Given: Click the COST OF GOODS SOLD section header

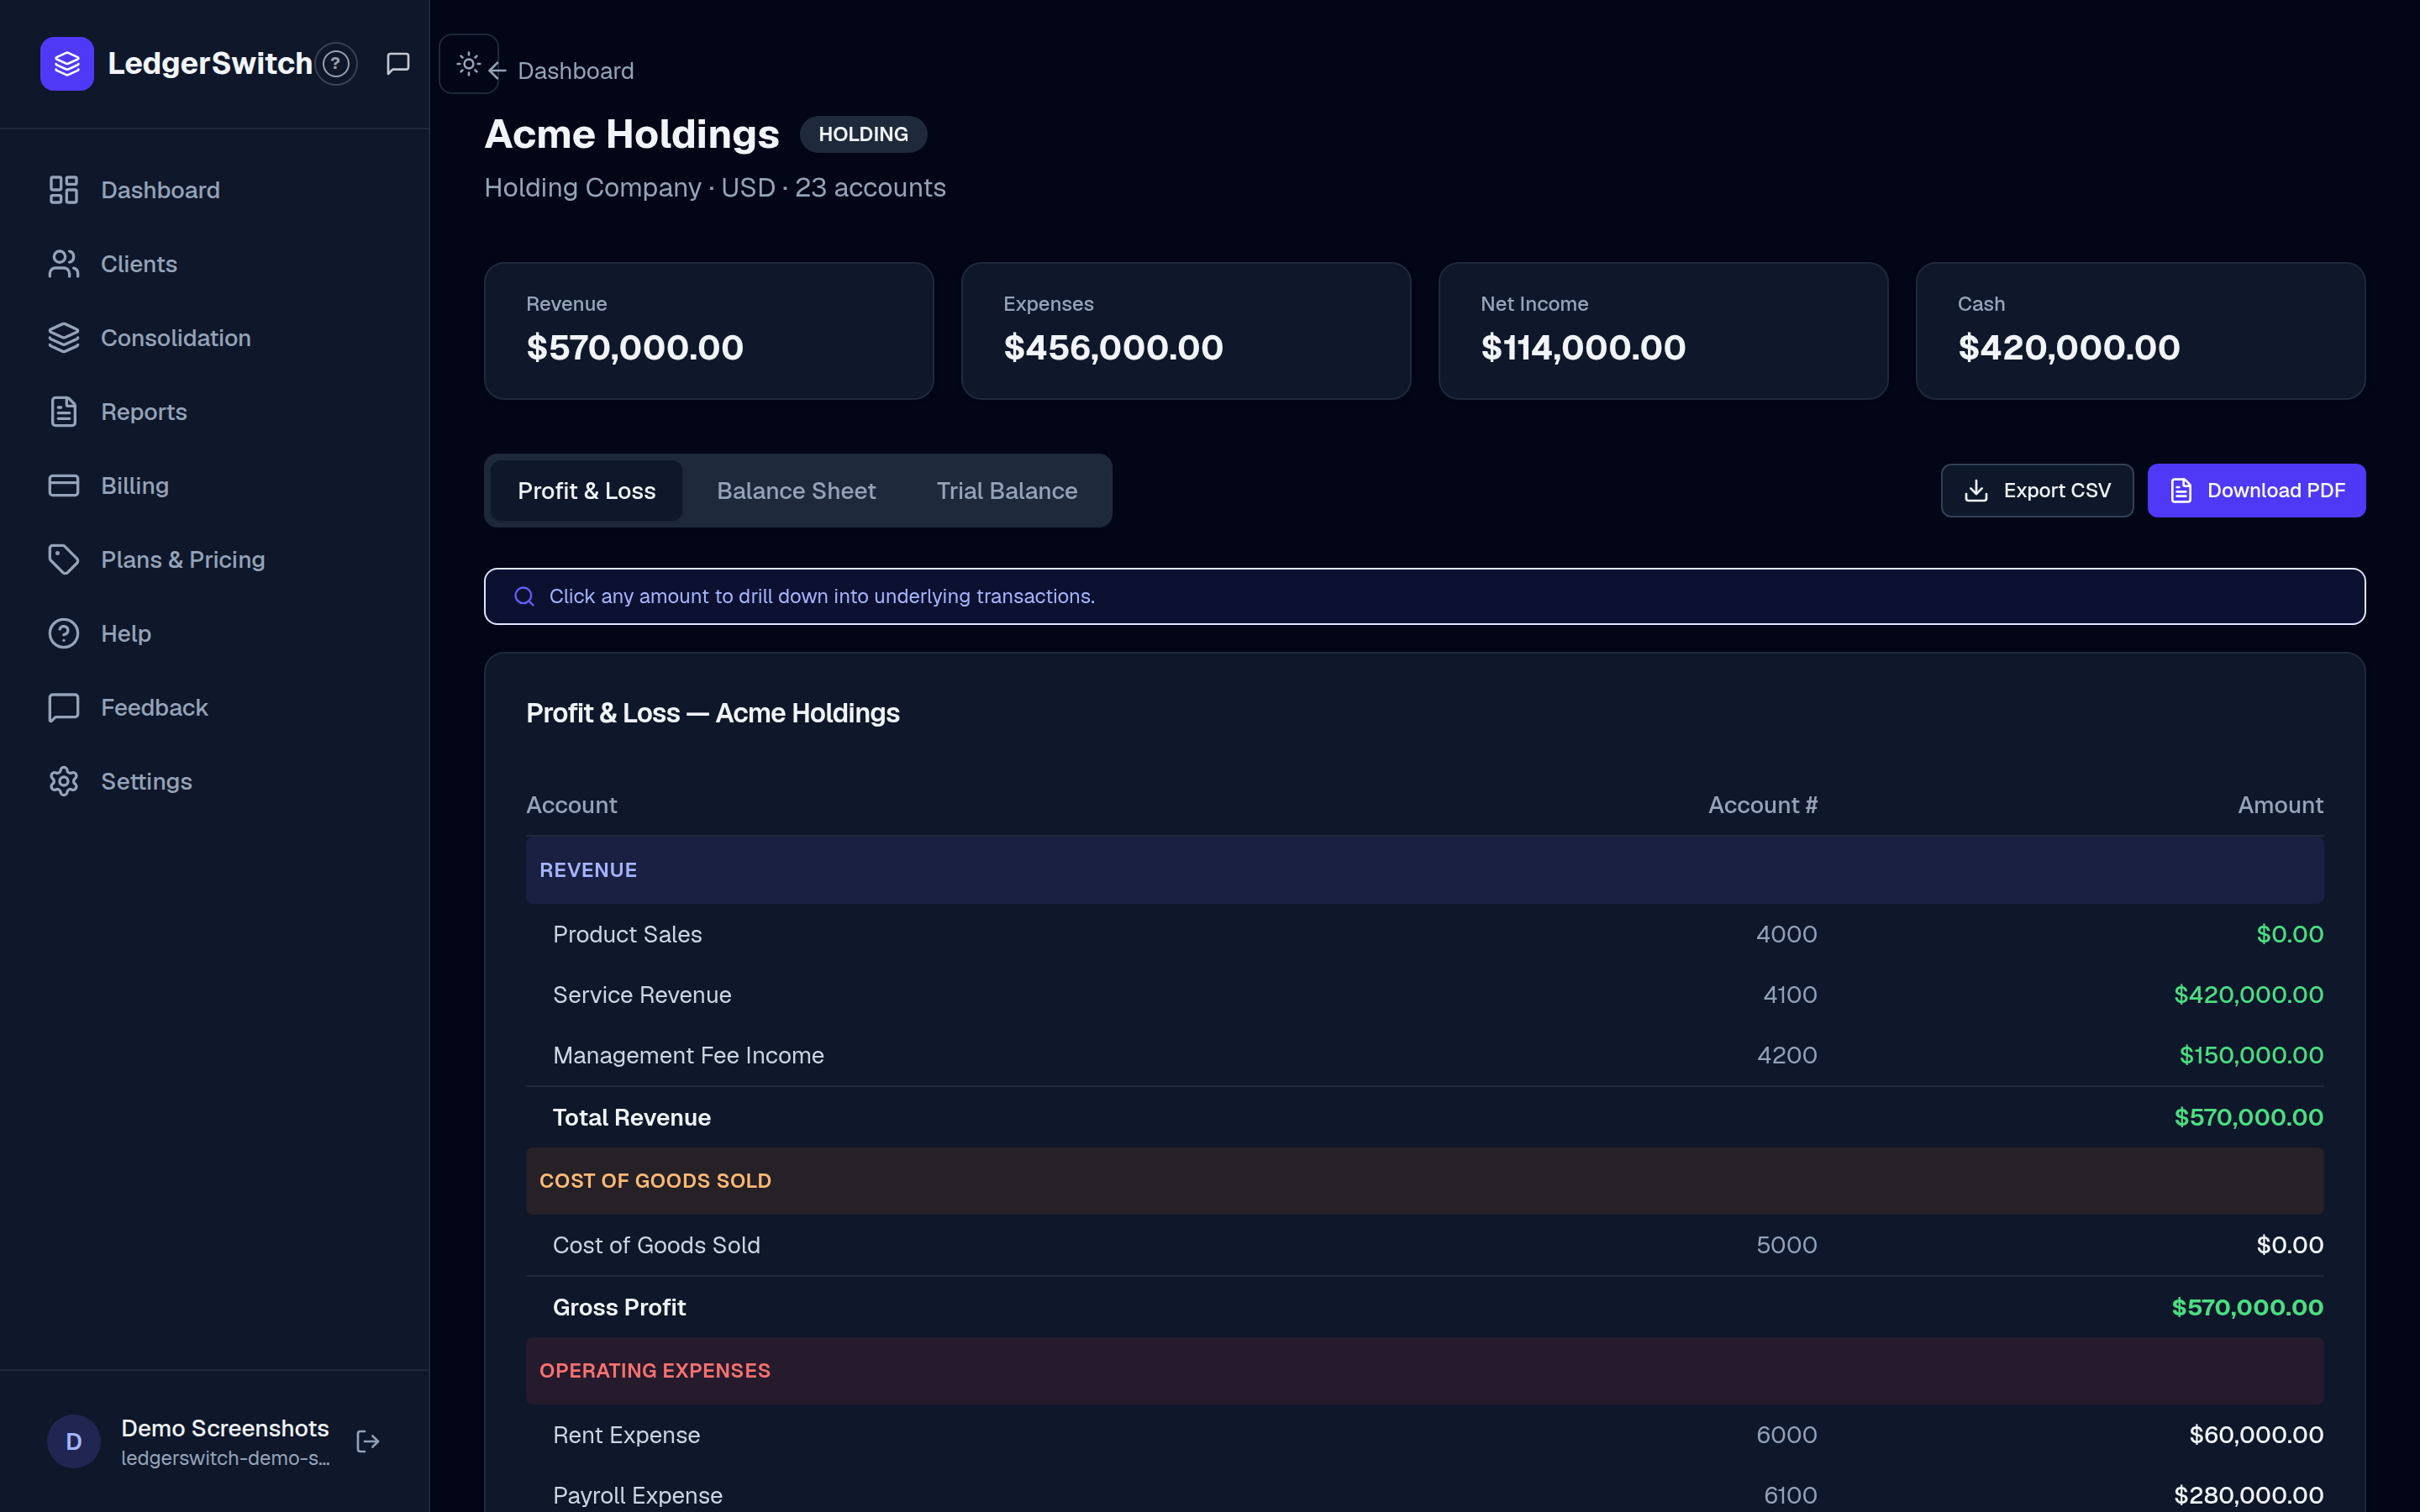Looking at the screenshot, I should click(1424, 1181).
